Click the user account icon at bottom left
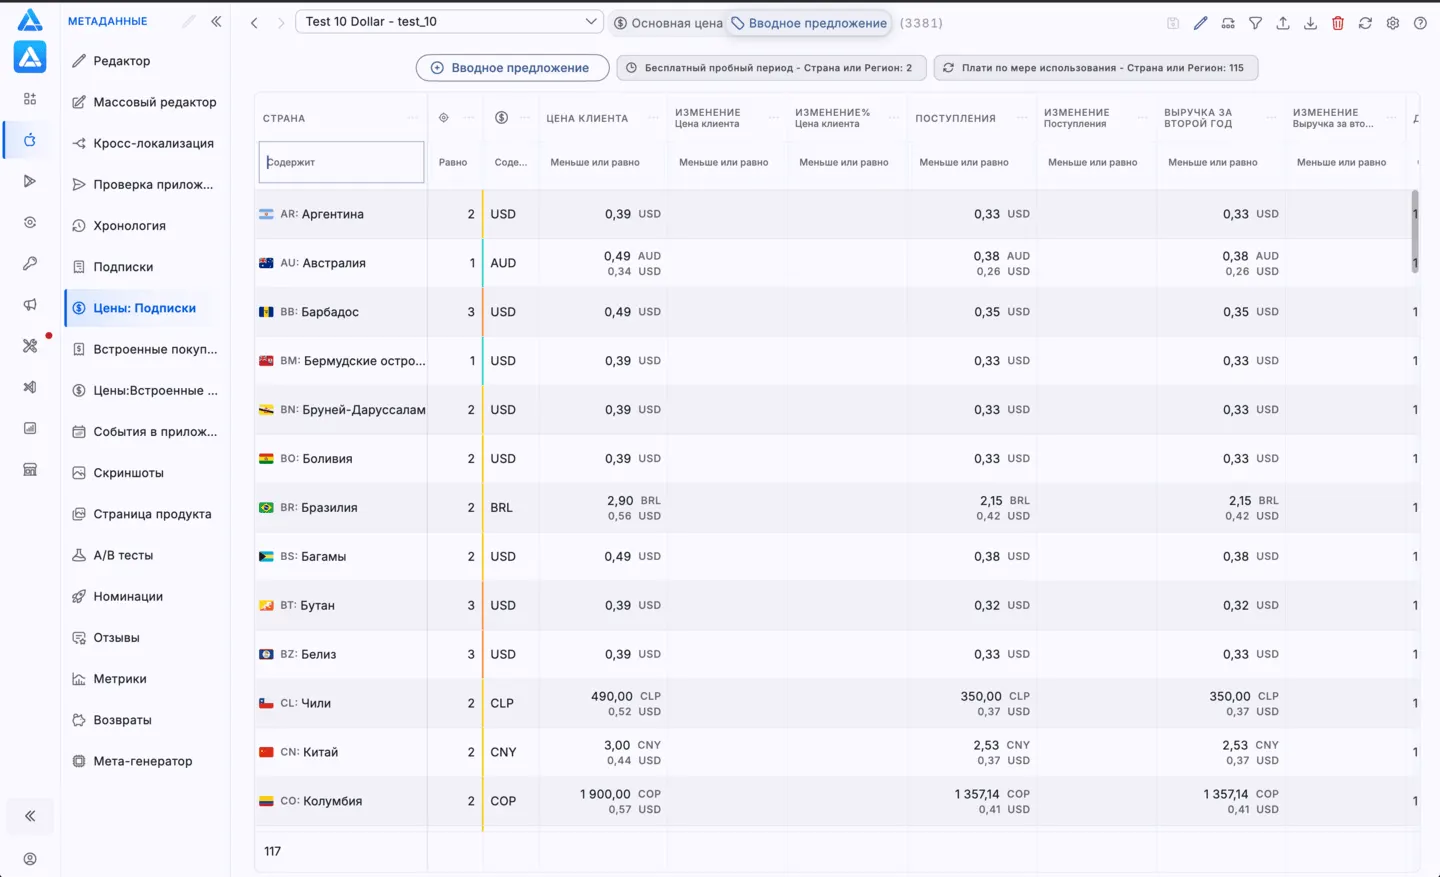This screenshot has width=1440, height=877. tap(30, 859)
